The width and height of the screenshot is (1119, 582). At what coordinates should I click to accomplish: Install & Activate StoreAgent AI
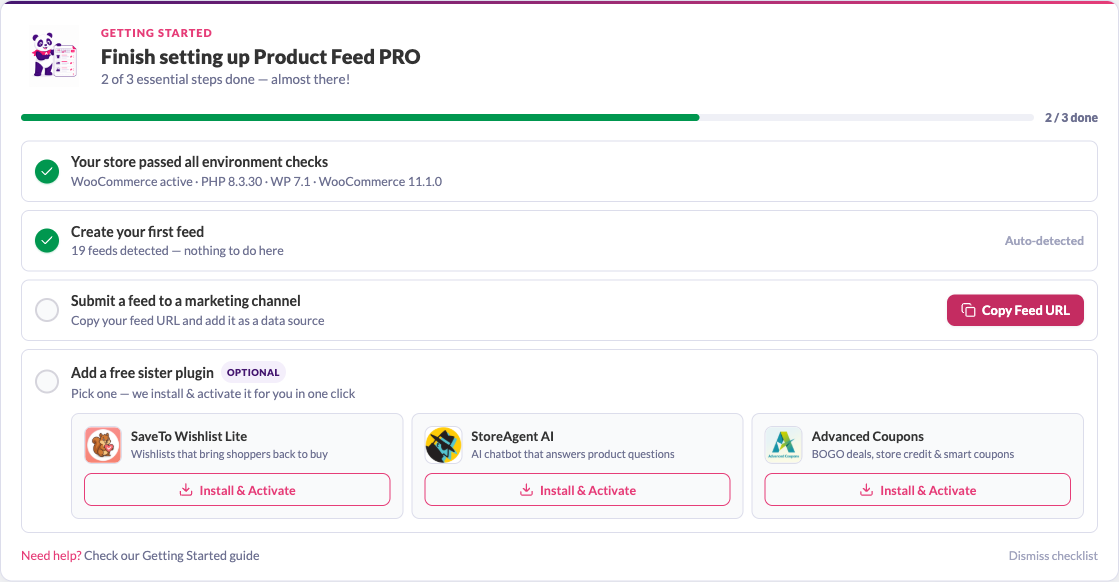[577, 490]
